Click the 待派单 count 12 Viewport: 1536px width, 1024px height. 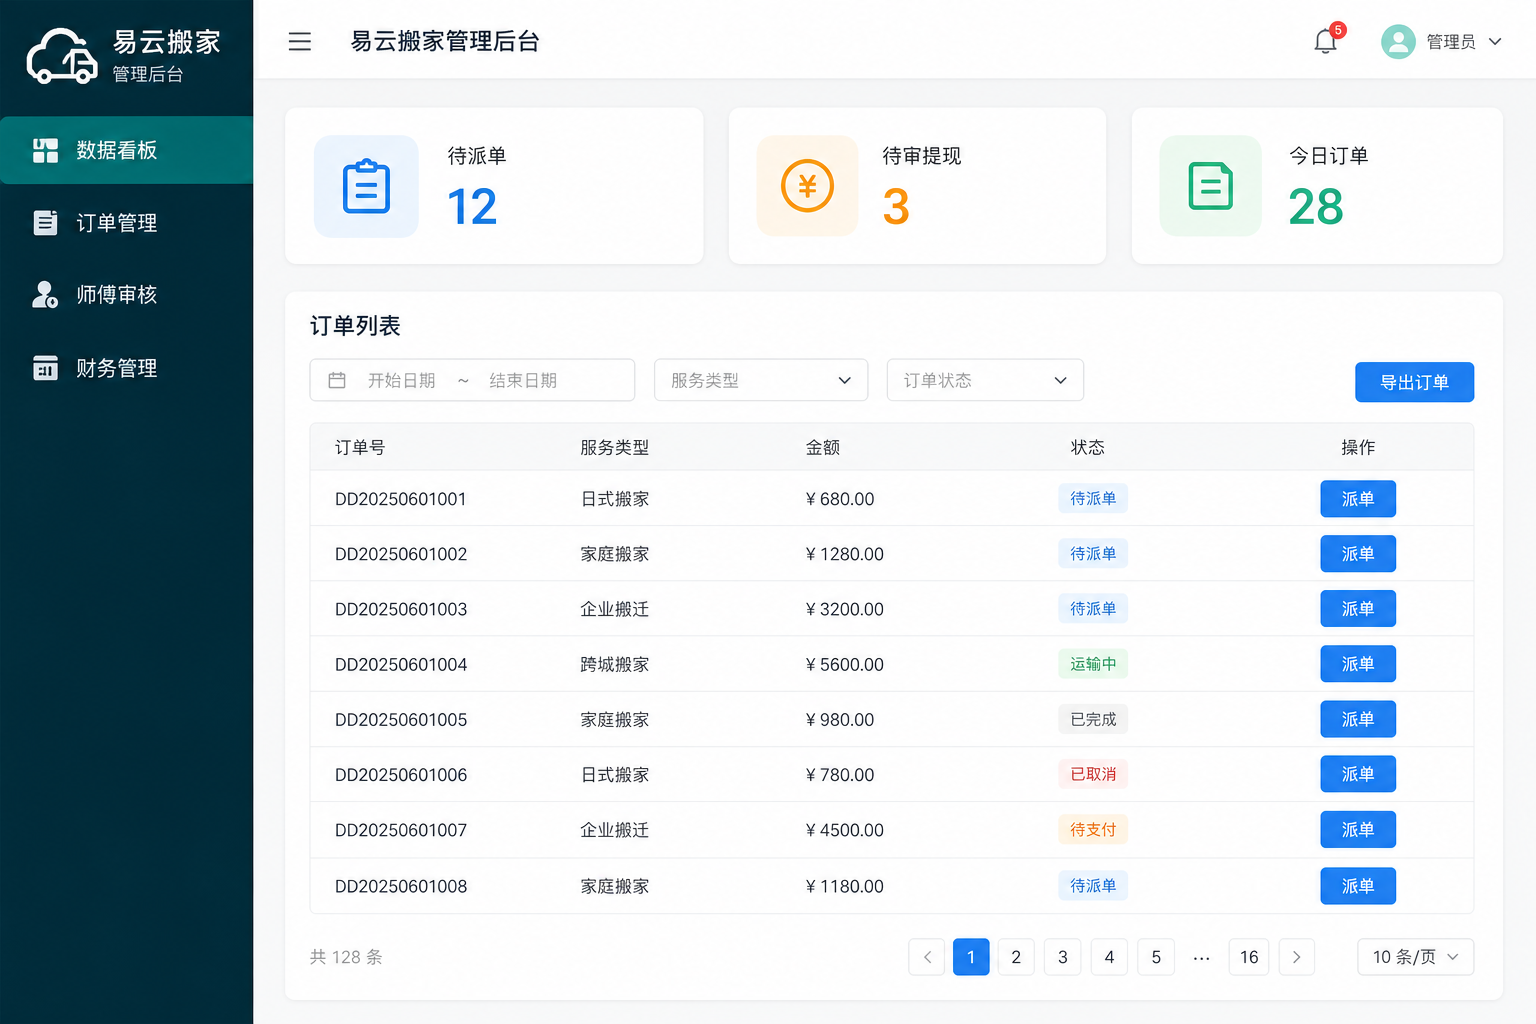[472, 207]
